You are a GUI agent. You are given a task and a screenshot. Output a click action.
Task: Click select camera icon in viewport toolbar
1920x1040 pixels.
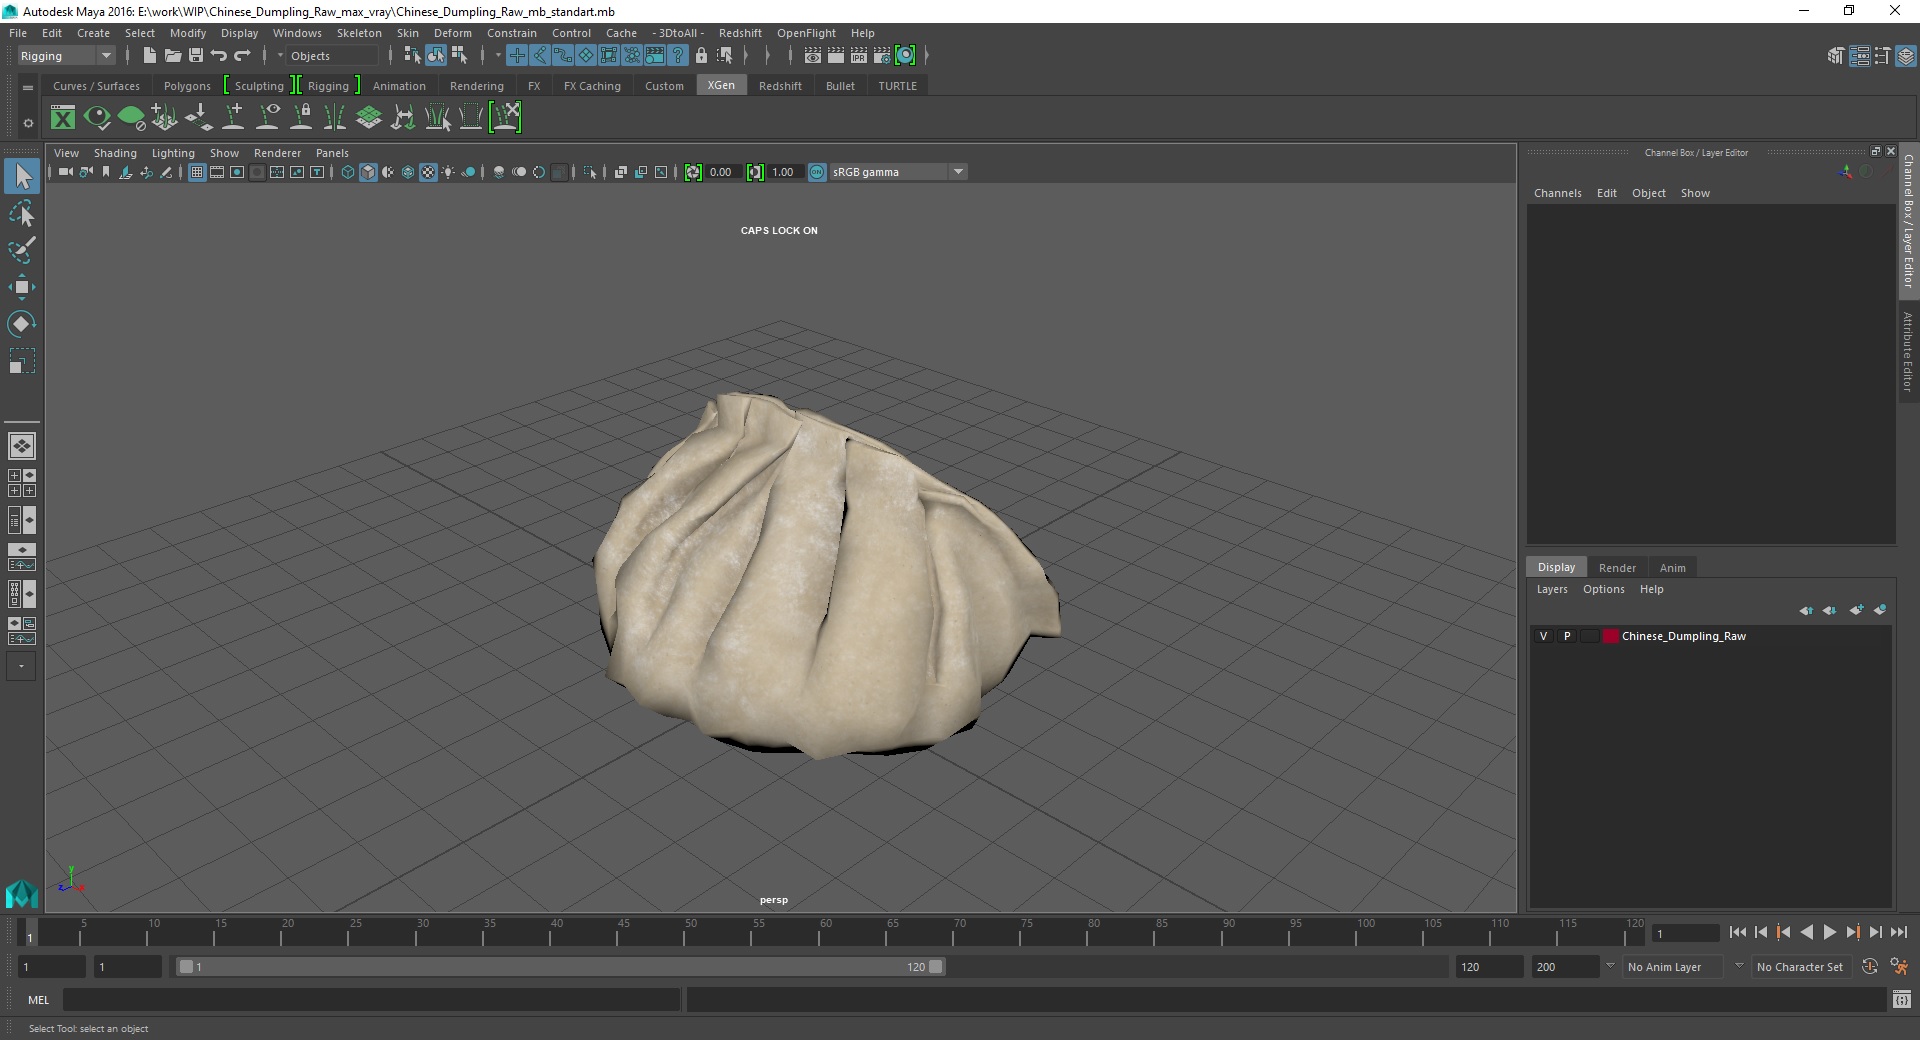point(64,172)
